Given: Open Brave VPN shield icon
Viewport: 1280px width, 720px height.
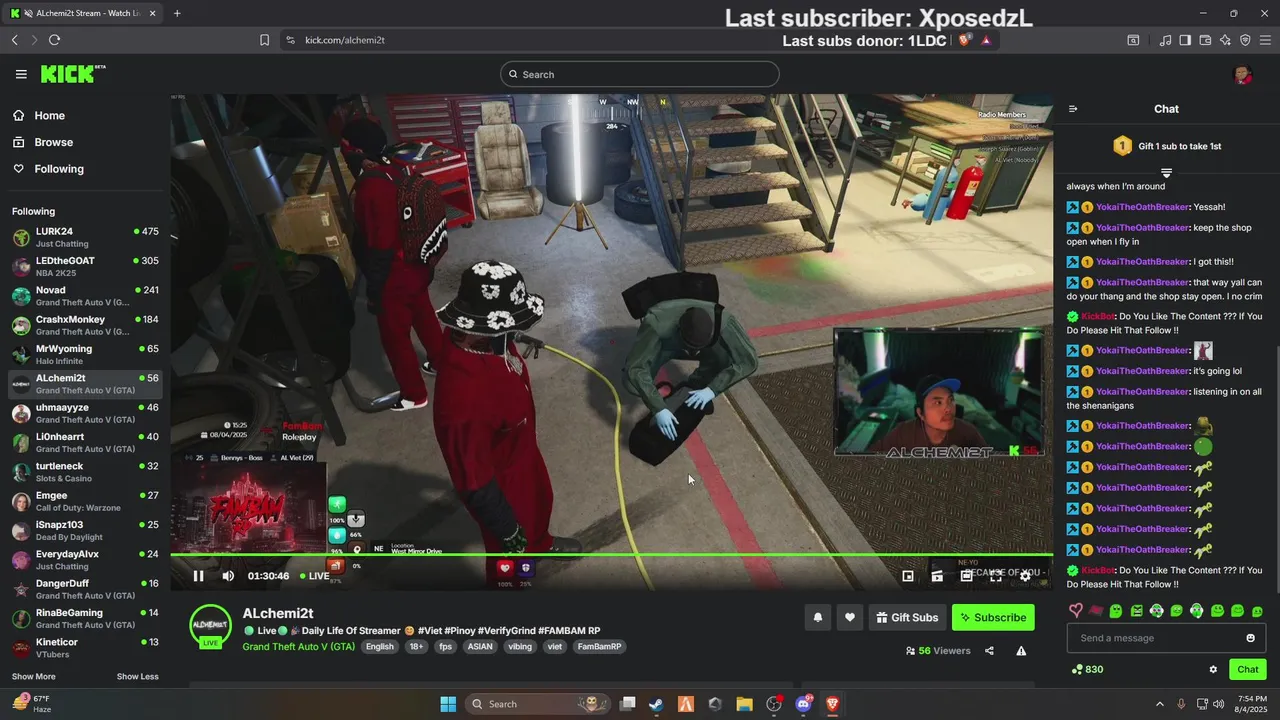Looking at the screenshot, I should (1245, 40).
